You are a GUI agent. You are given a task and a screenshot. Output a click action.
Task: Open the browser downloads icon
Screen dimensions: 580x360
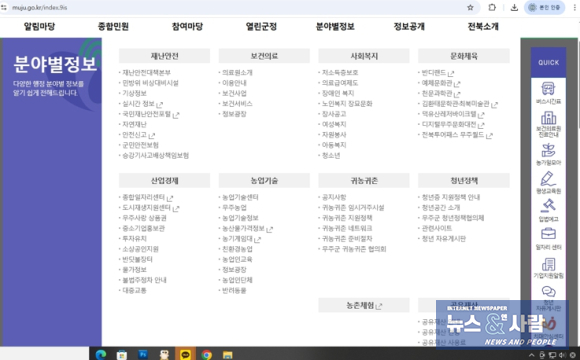514,7
